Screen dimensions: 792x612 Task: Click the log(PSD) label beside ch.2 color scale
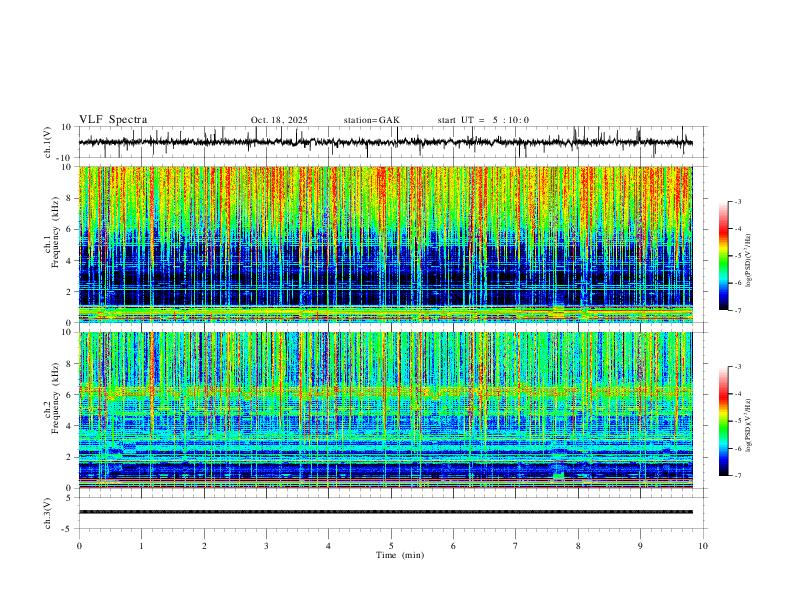748,425
